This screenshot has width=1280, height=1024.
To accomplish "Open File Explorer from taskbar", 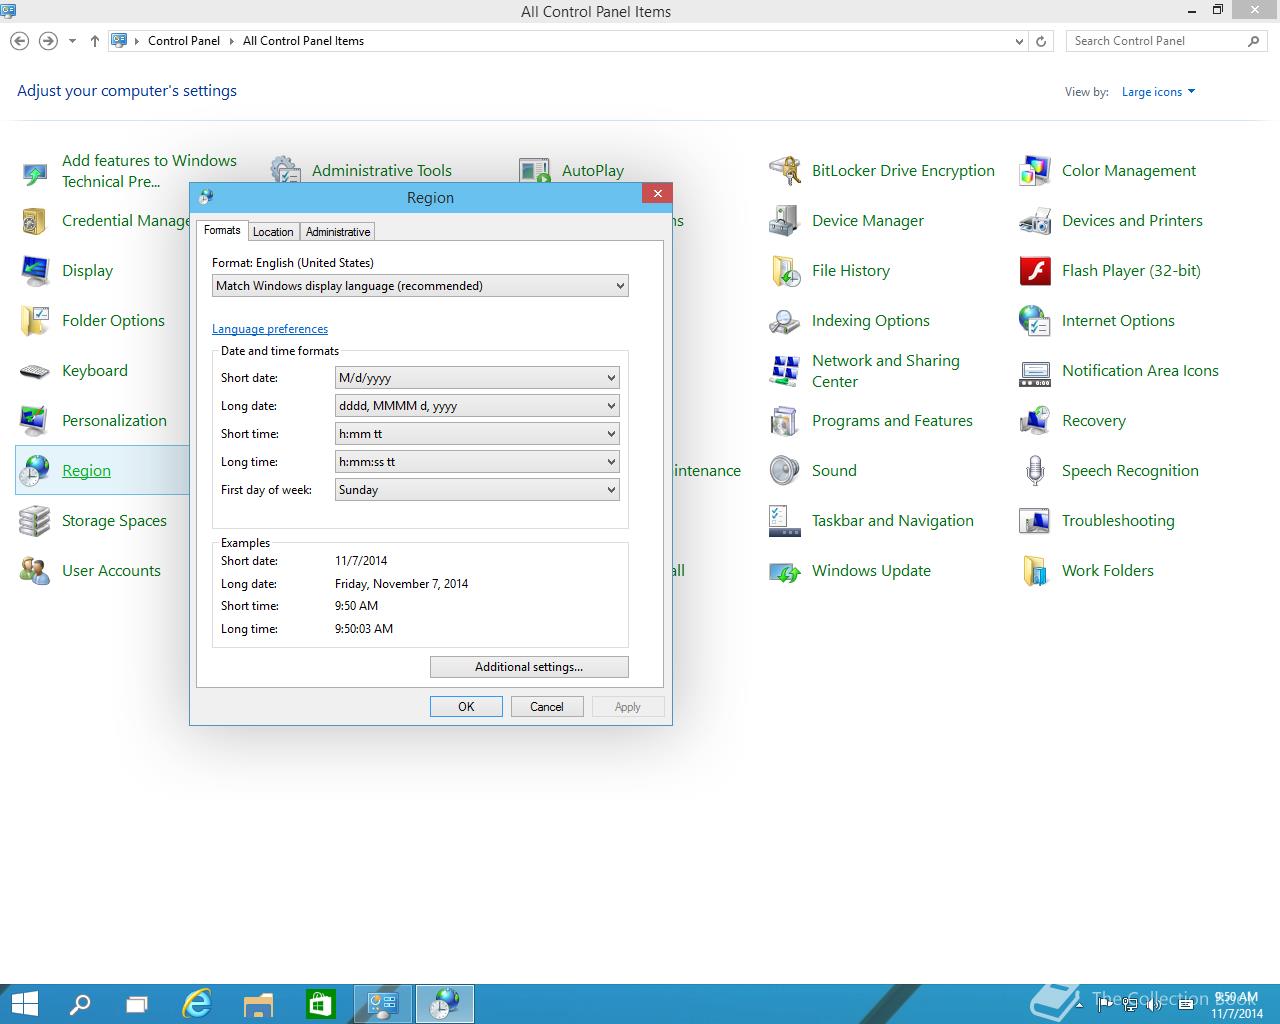I will click(x=258, y=1004).
